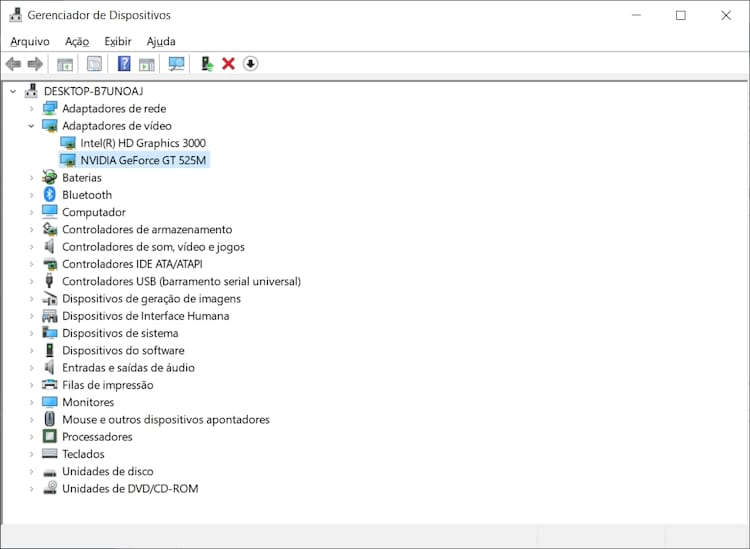Image resolution: width=750 pixels, height=549 pixels.
Task: Select Dispositivos de geração de imagens label
Action: [x=151, y=298]
